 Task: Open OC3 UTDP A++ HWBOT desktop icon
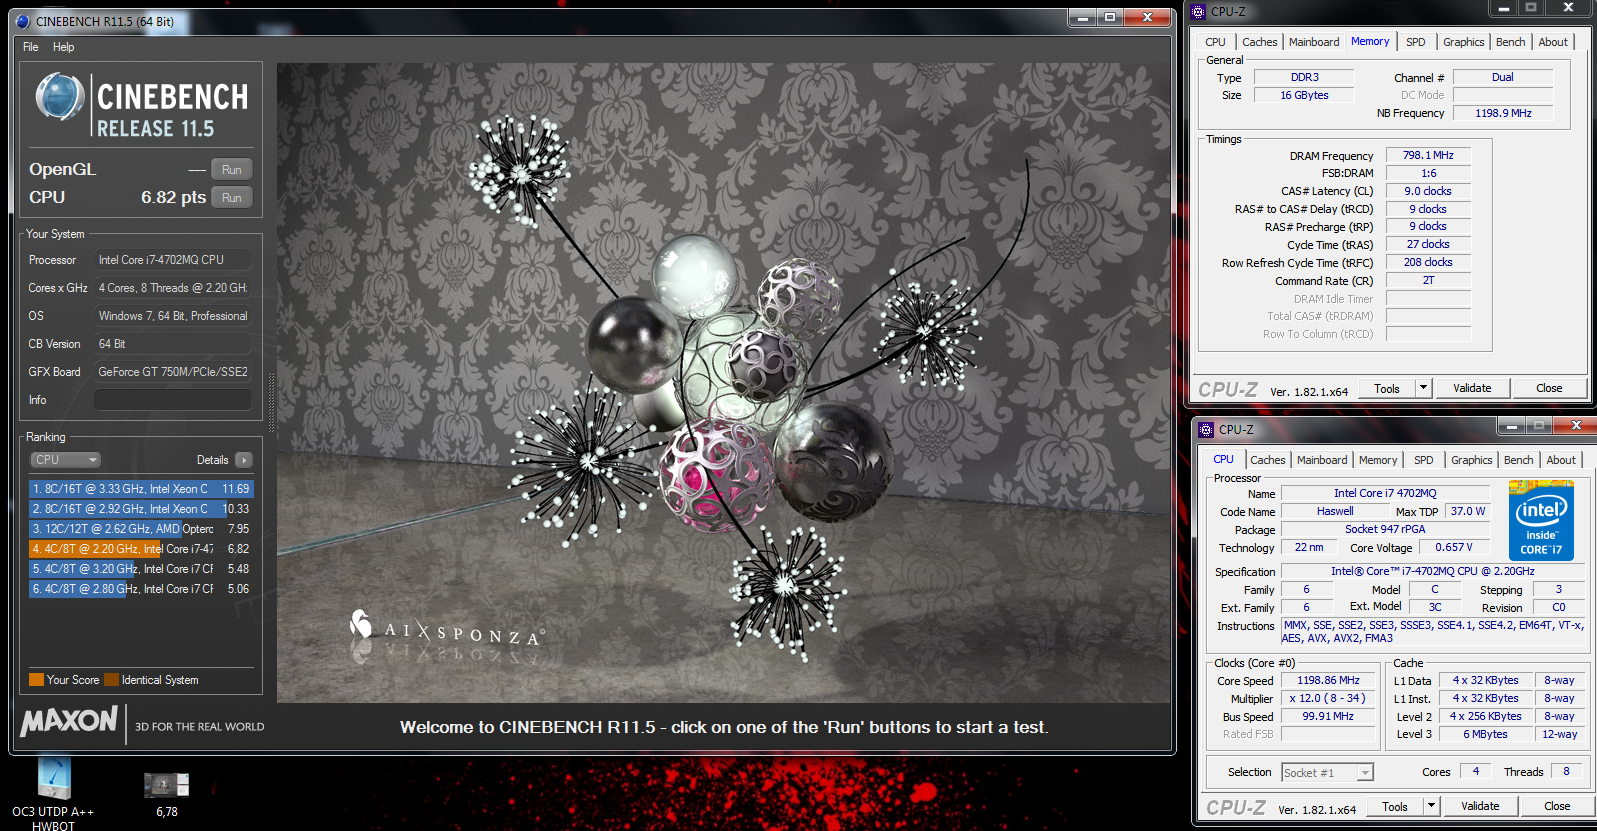coord(53,792)
